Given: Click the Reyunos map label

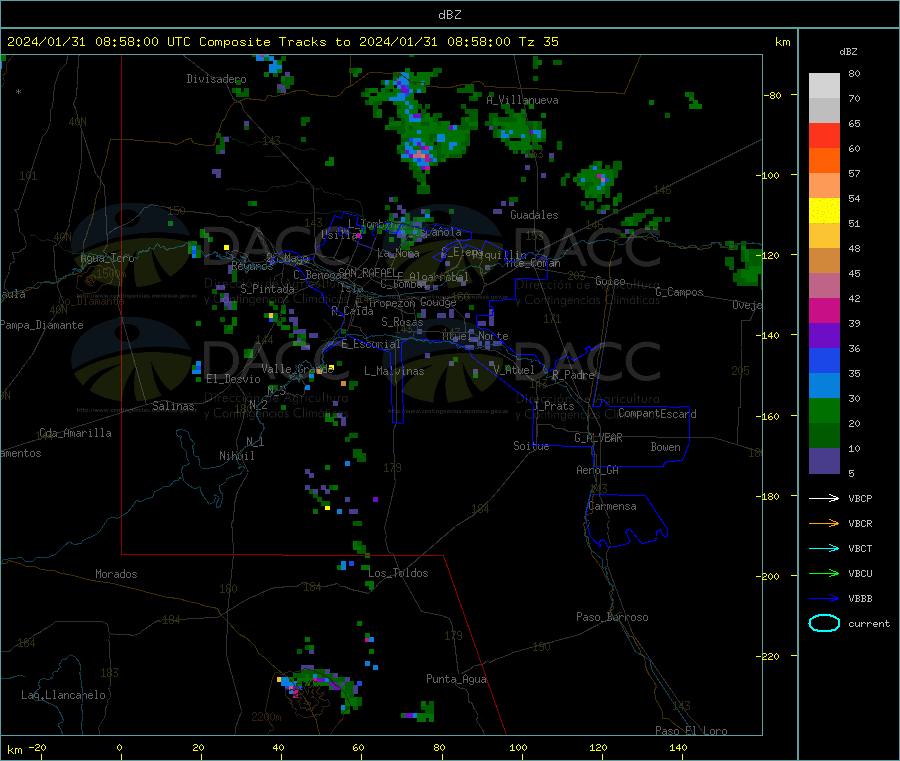Looking at the screenshot, I should point(252,266).
